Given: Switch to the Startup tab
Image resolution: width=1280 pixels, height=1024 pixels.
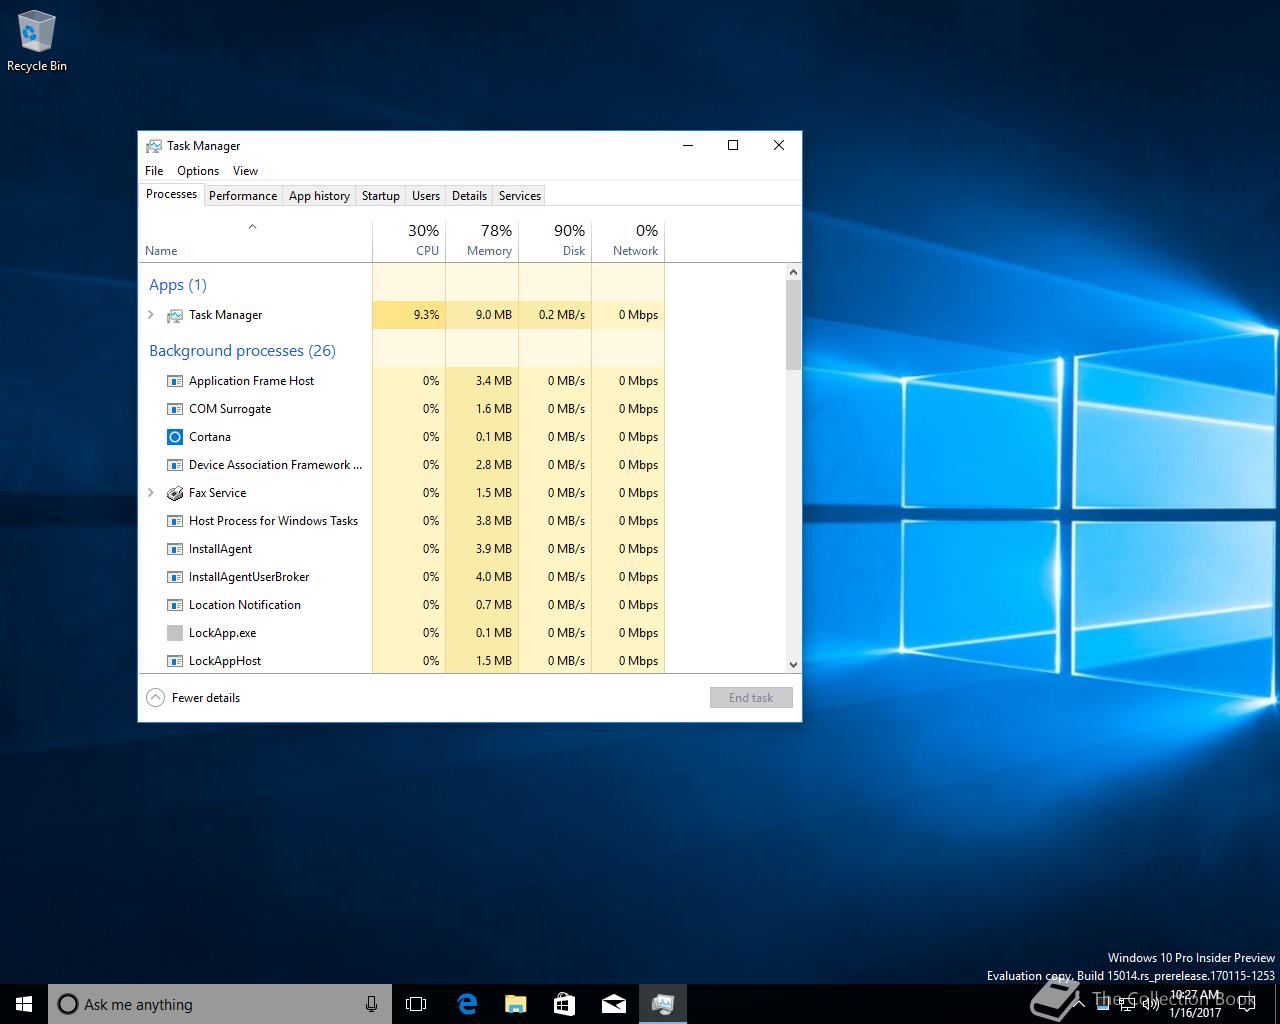Looking at the screenshot, I should click(x=380, y=196).
